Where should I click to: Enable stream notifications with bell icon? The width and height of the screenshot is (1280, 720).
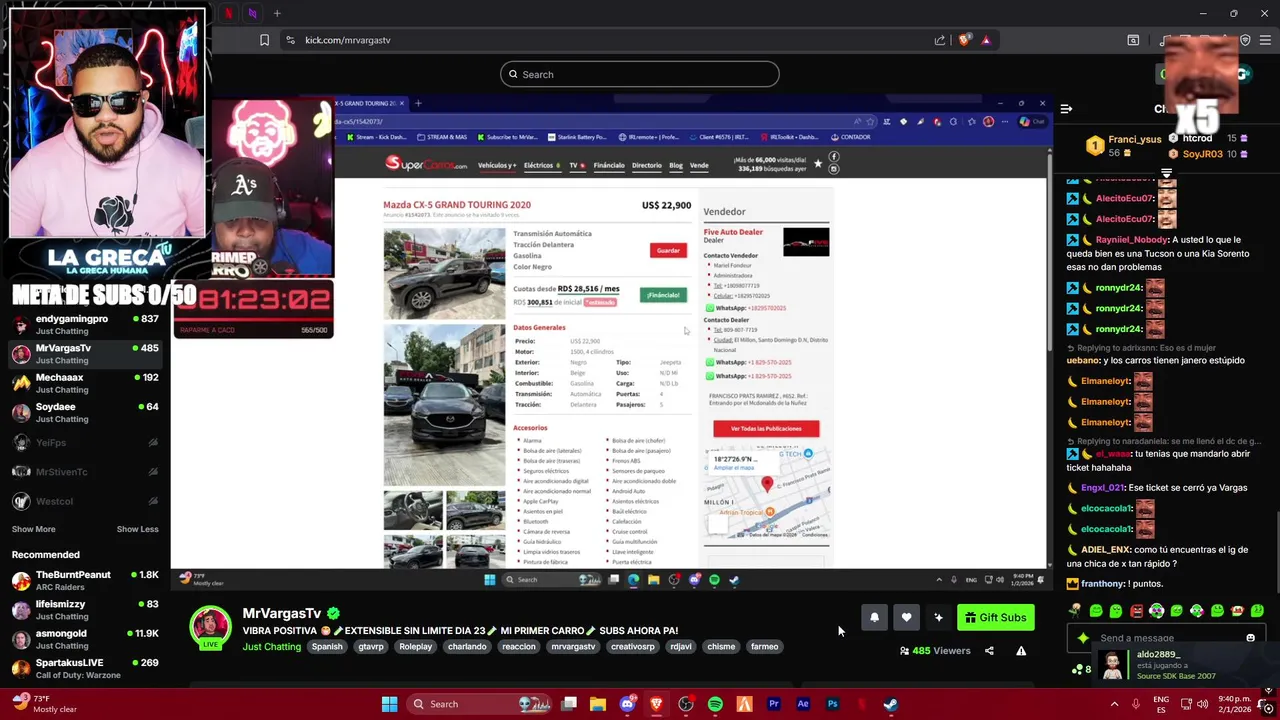tap(874, 617)
